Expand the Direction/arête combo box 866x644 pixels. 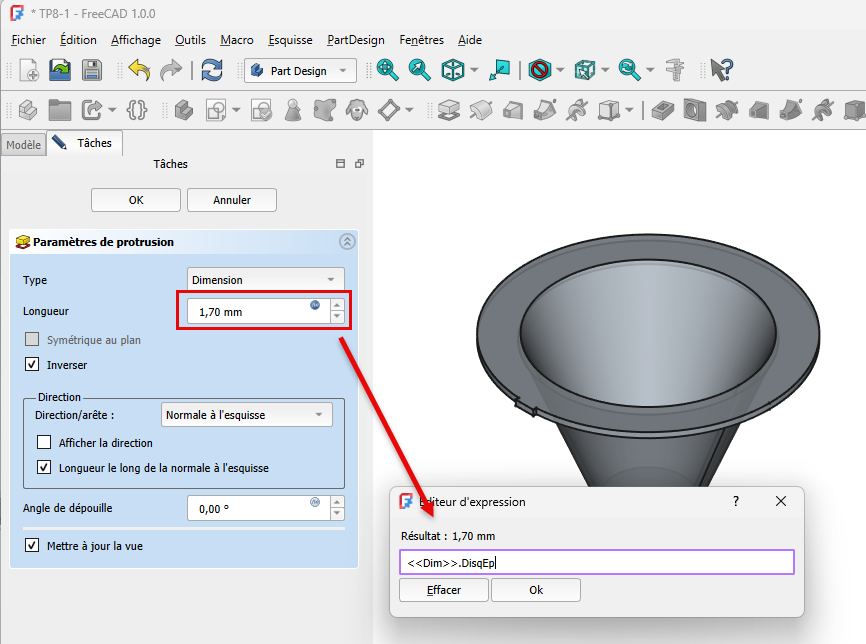coord(246,414)
